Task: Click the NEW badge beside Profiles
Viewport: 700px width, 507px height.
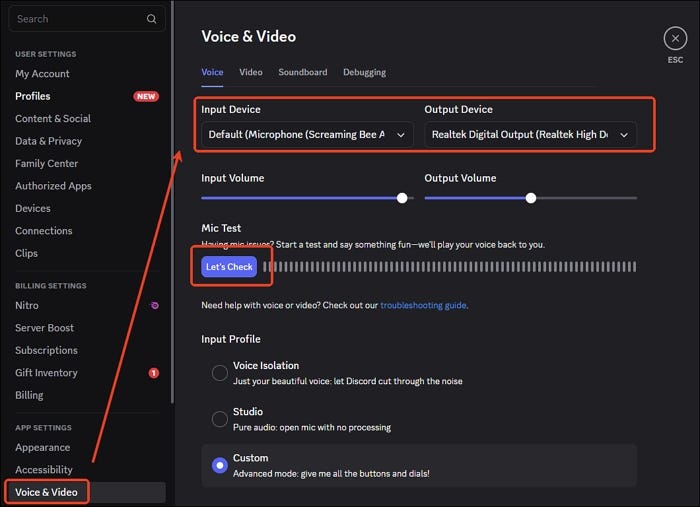Action: tap(146, 96)
